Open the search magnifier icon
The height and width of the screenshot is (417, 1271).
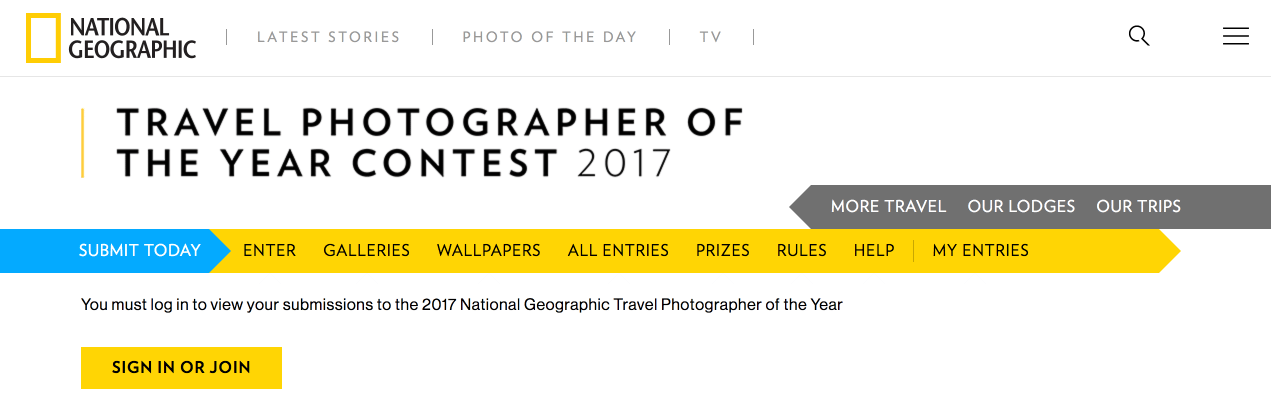click(1138, 37)
